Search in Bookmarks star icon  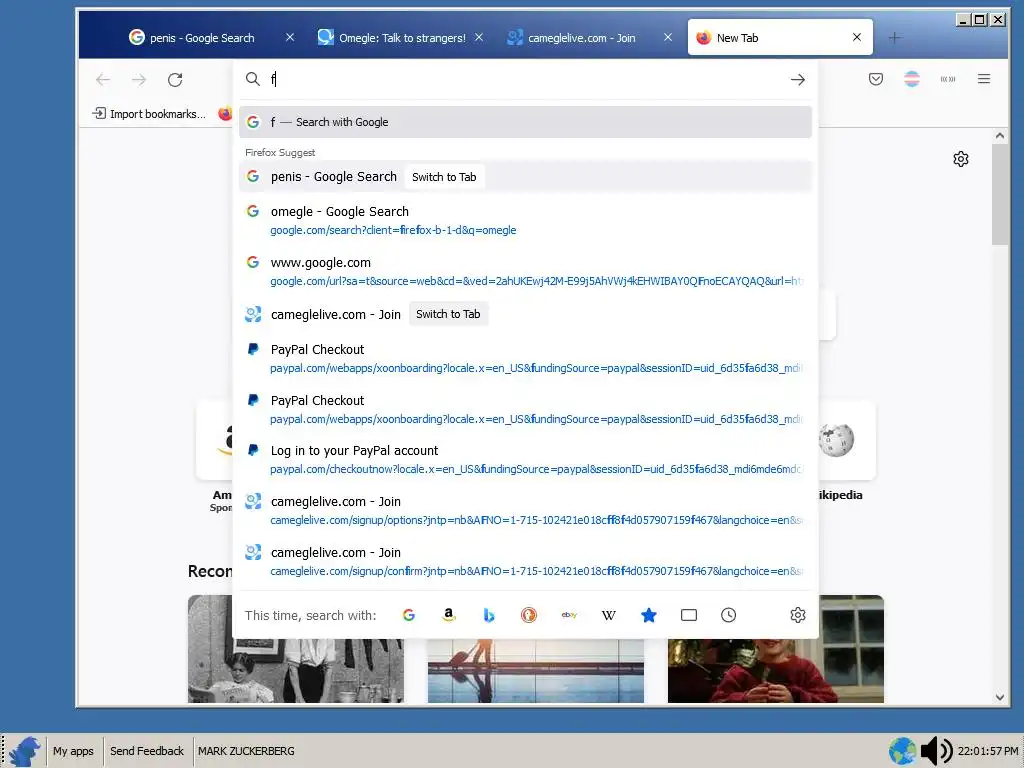648,615
